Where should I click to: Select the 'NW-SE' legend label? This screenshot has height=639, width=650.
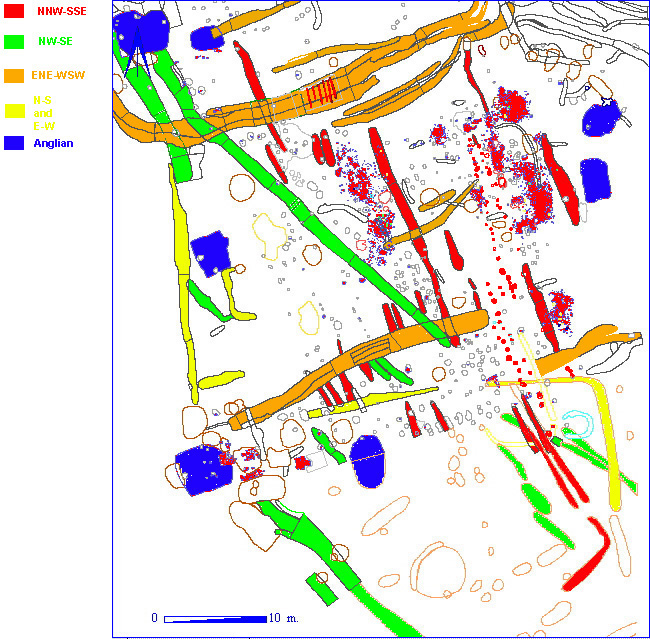tap(55, 41)
